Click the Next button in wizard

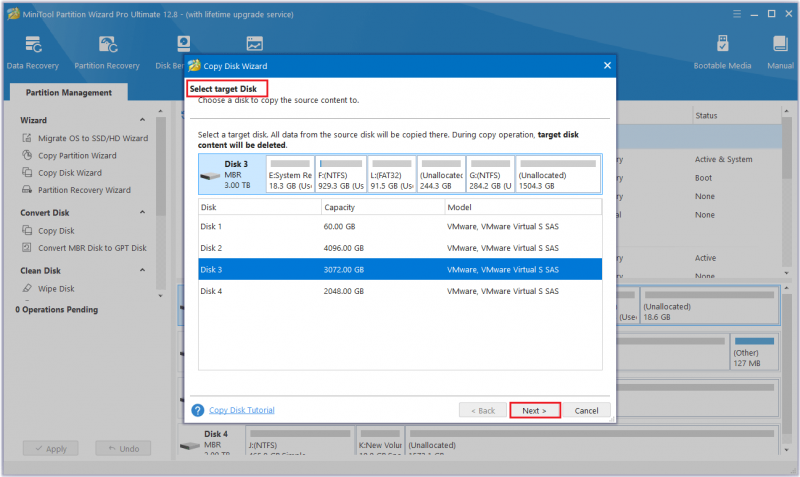[535, 411]
